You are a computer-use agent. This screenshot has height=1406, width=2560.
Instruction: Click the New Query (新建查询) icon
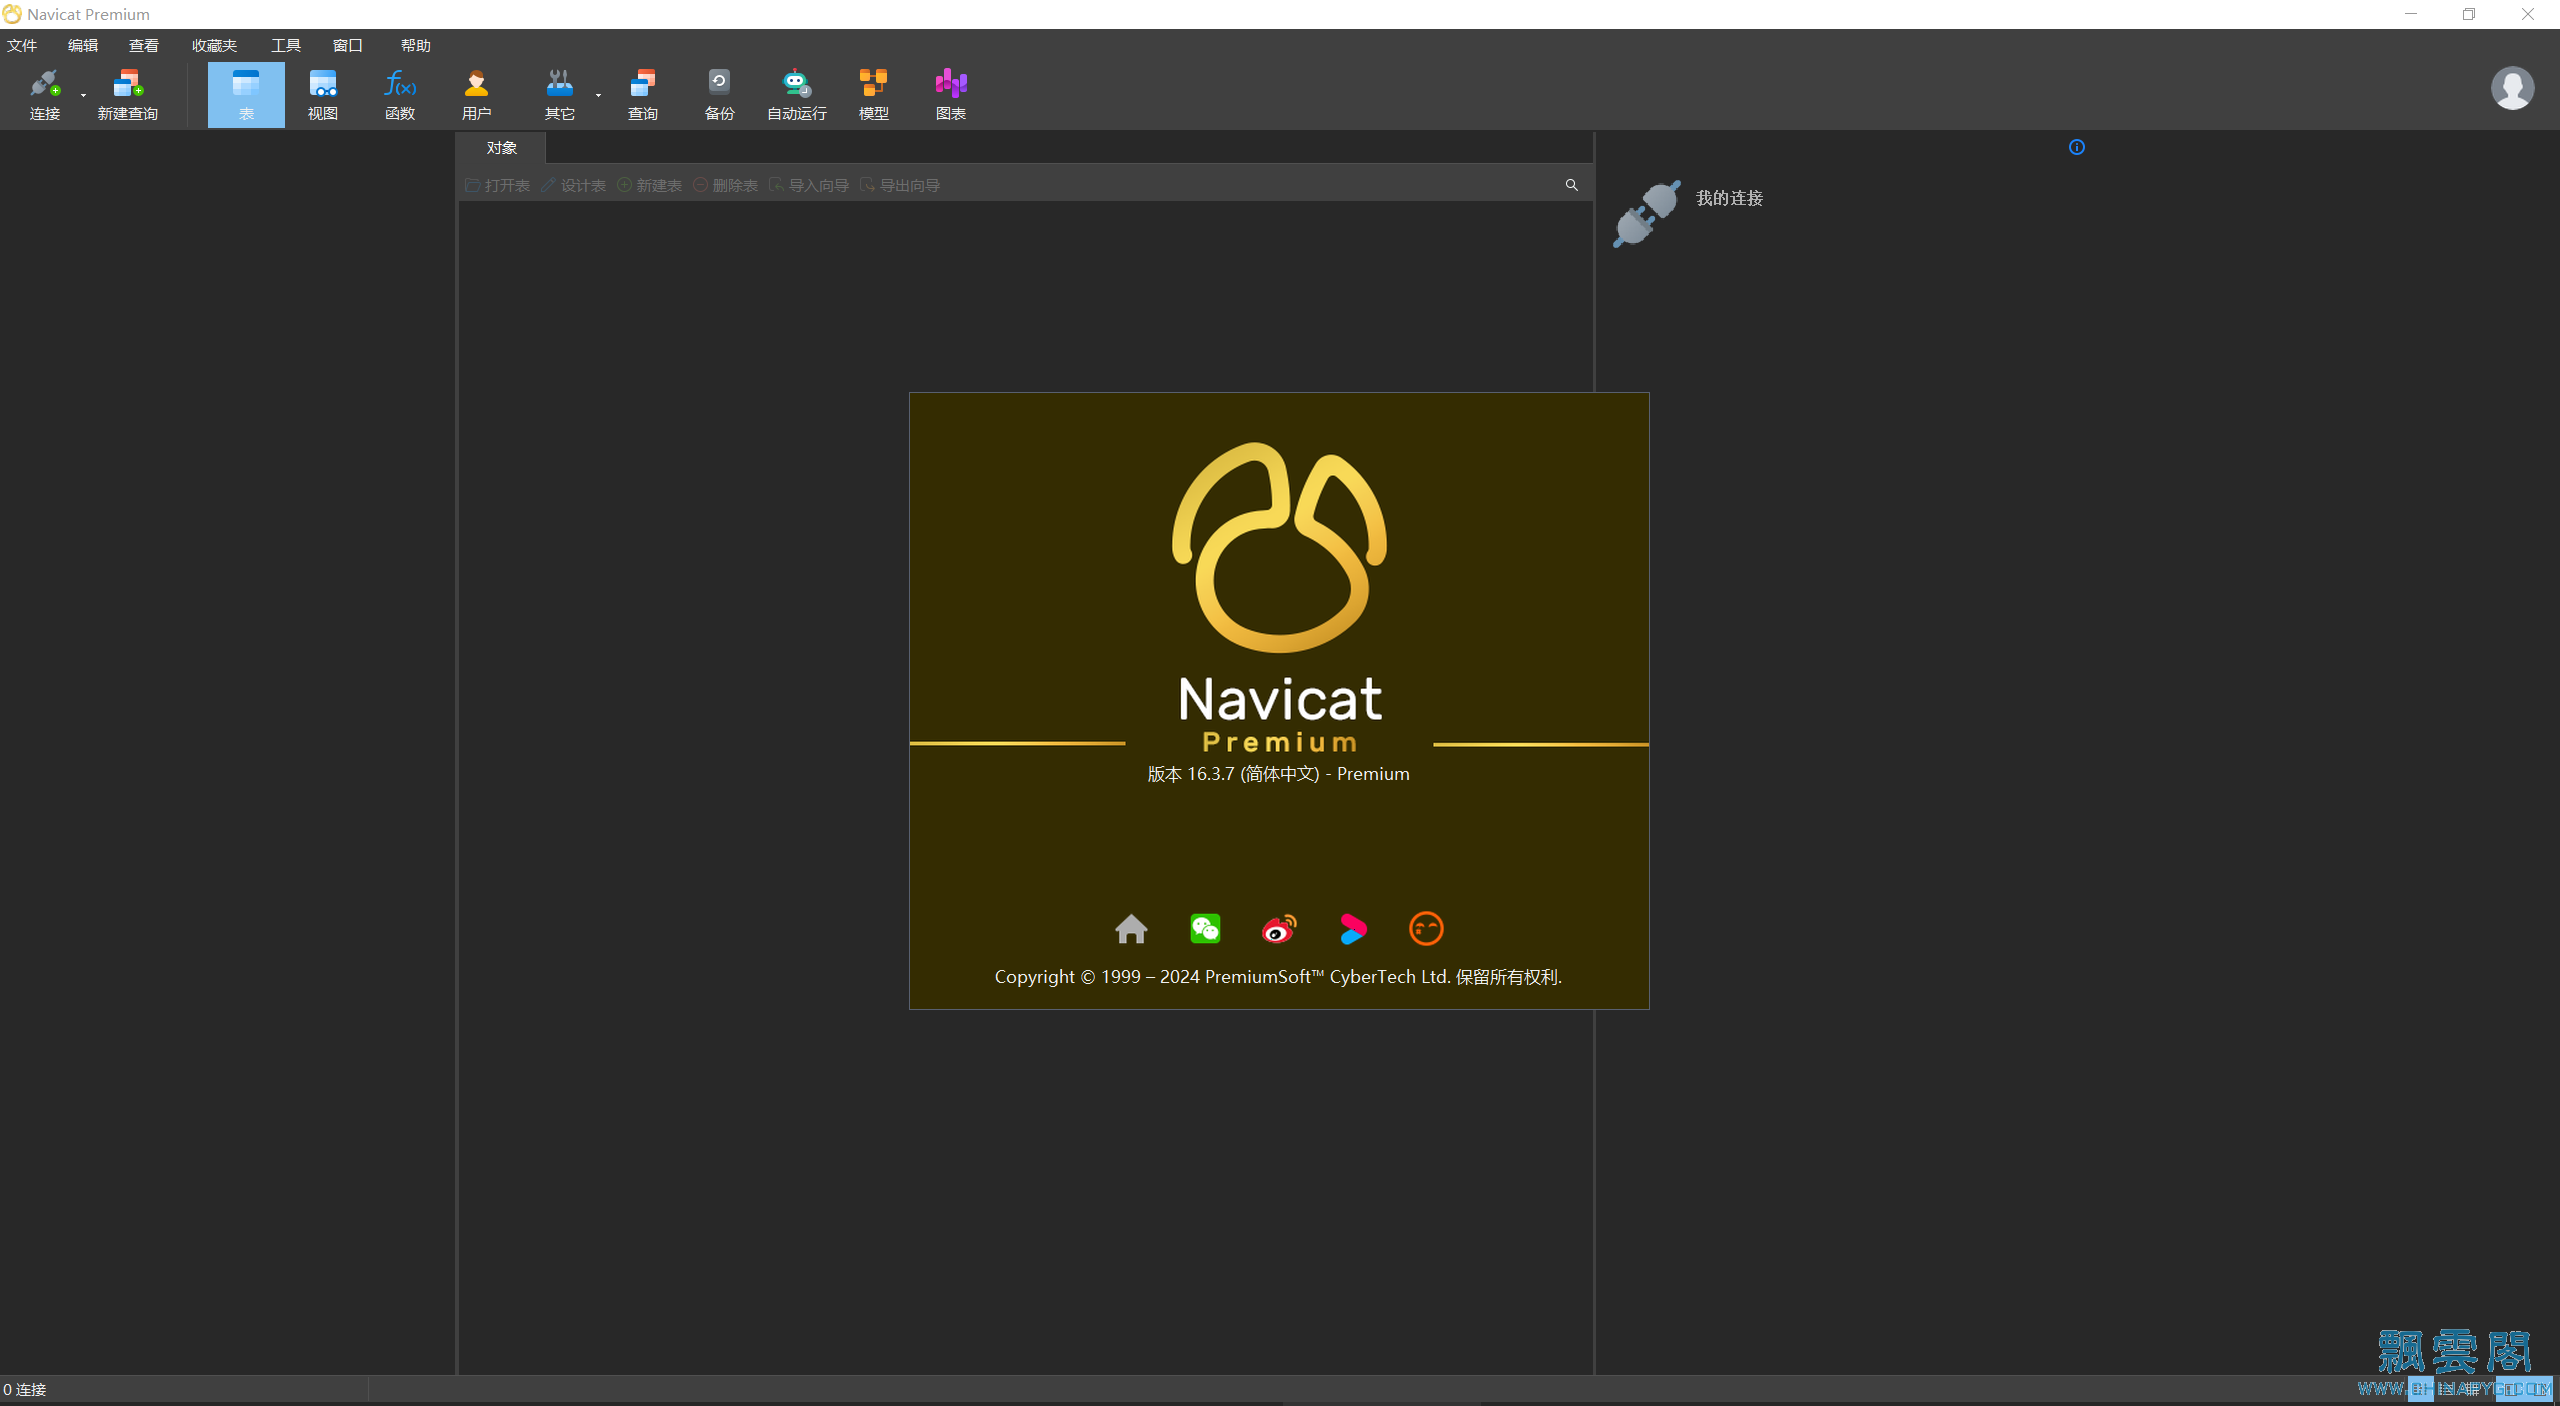click(x=127, y=83)
